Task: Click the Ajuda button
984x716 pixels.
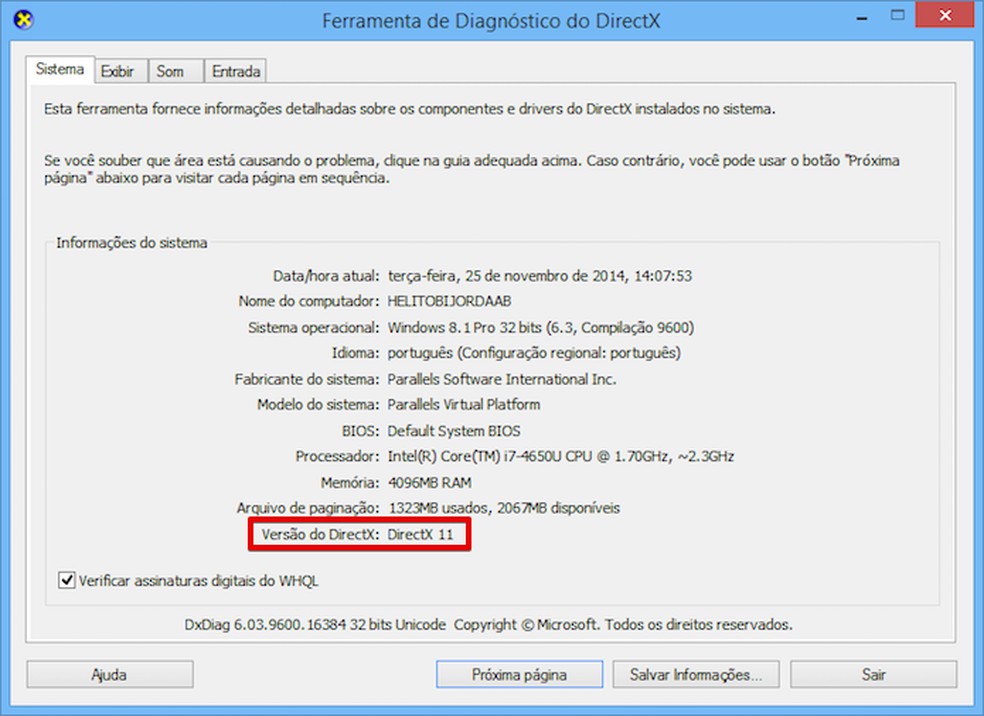Action: [109, 674]
